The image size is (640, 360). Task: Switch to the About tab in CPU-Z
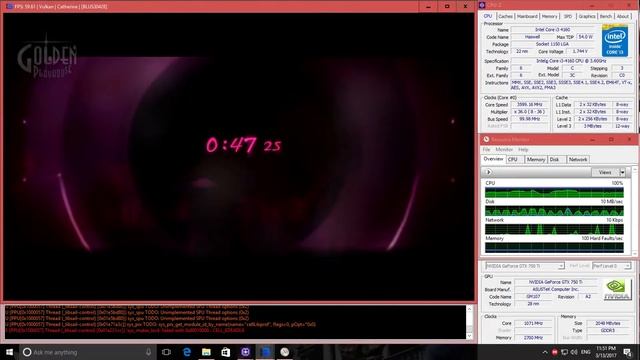[x=622, y=16]
